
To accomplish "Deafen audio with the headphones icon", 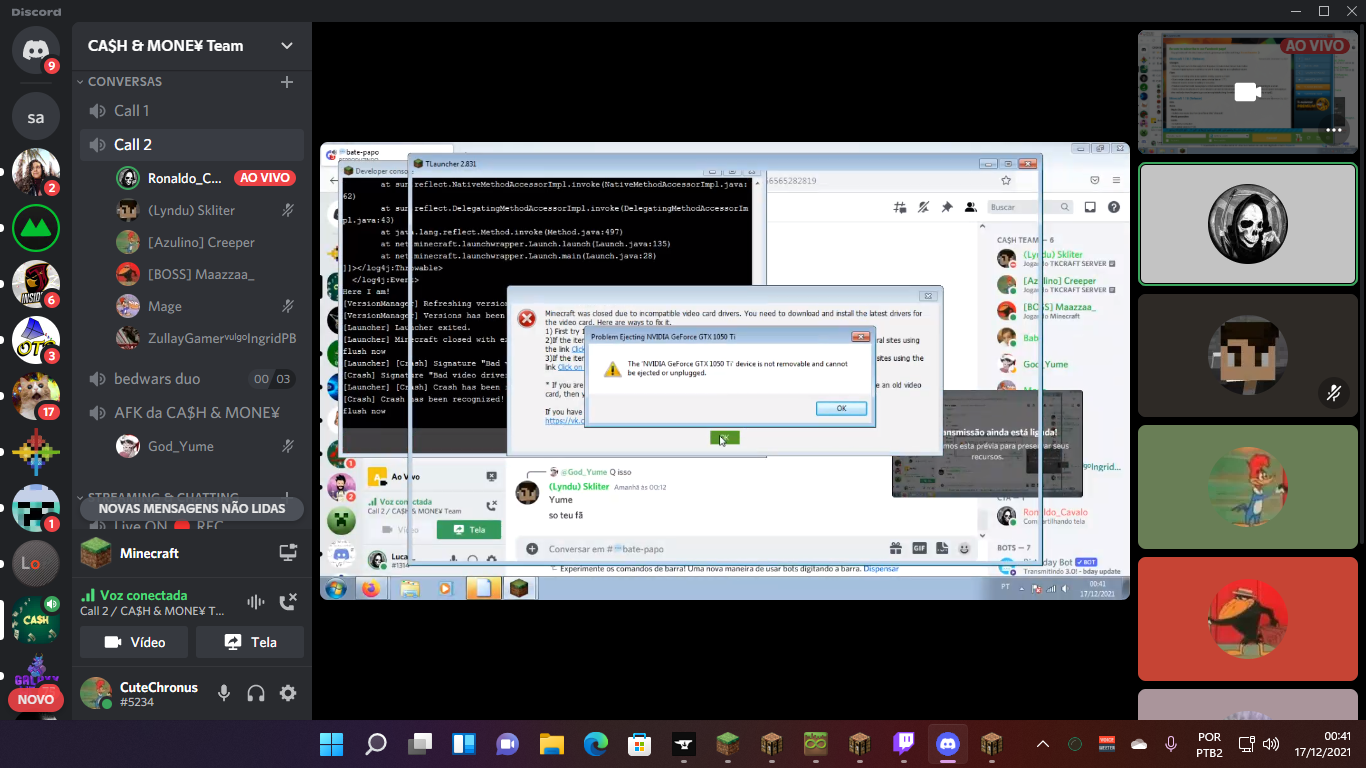I will coord(256,693).
